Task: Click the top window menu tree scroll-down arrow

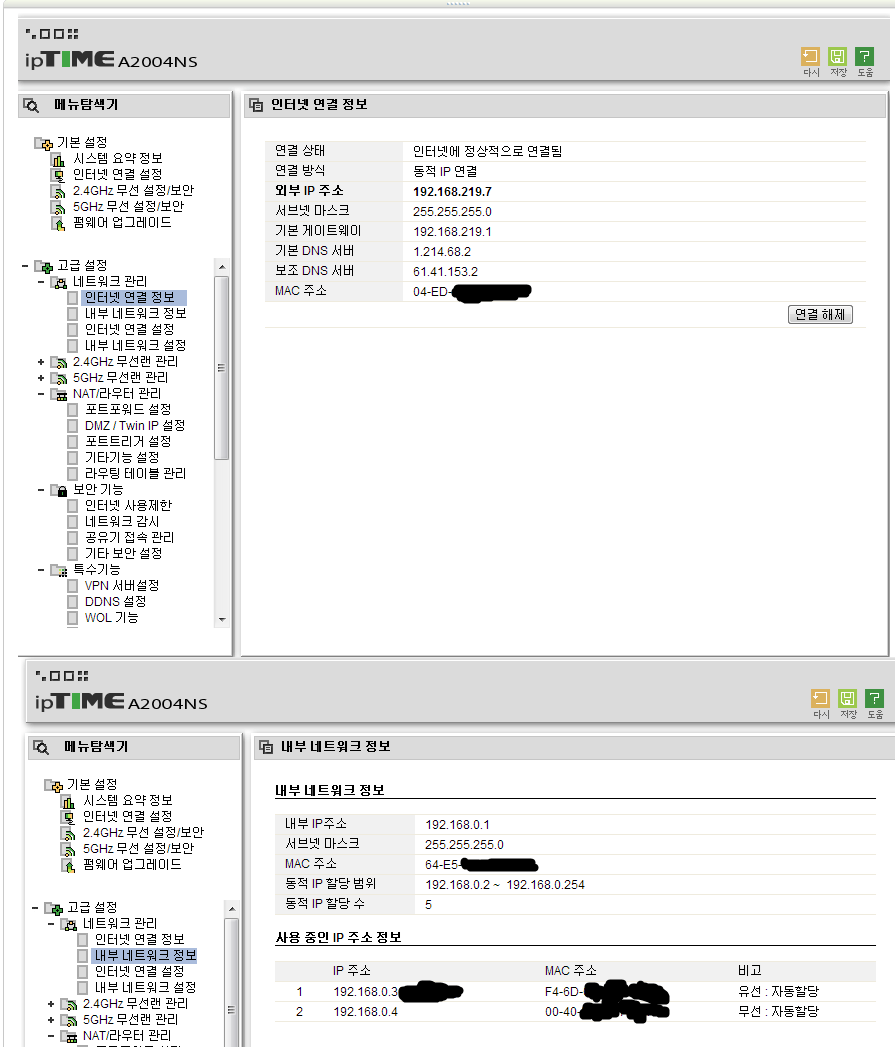Action: (222, 620)
